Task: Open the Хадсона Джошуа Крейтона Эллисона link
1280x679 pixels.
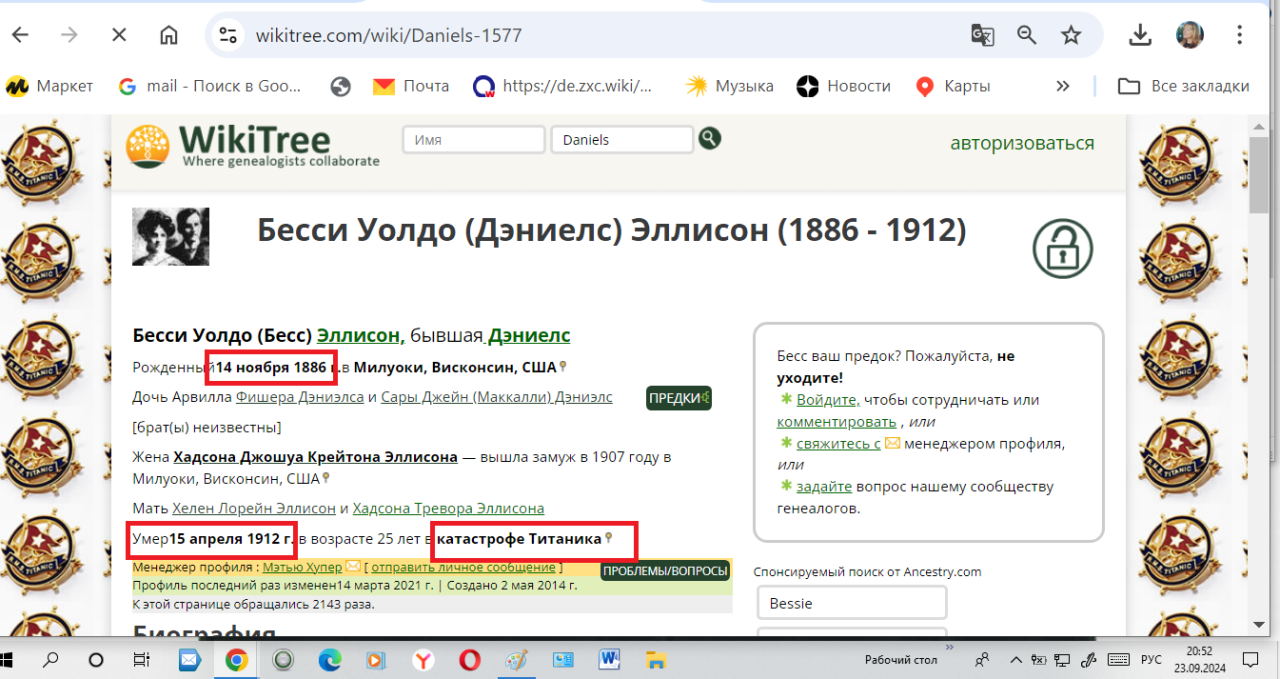Action: (315, 457)
